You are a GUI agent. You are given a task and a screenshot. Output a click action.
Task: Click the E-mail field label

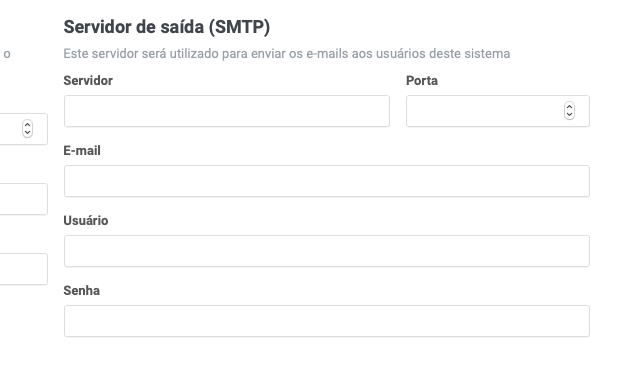coord(82,151)
